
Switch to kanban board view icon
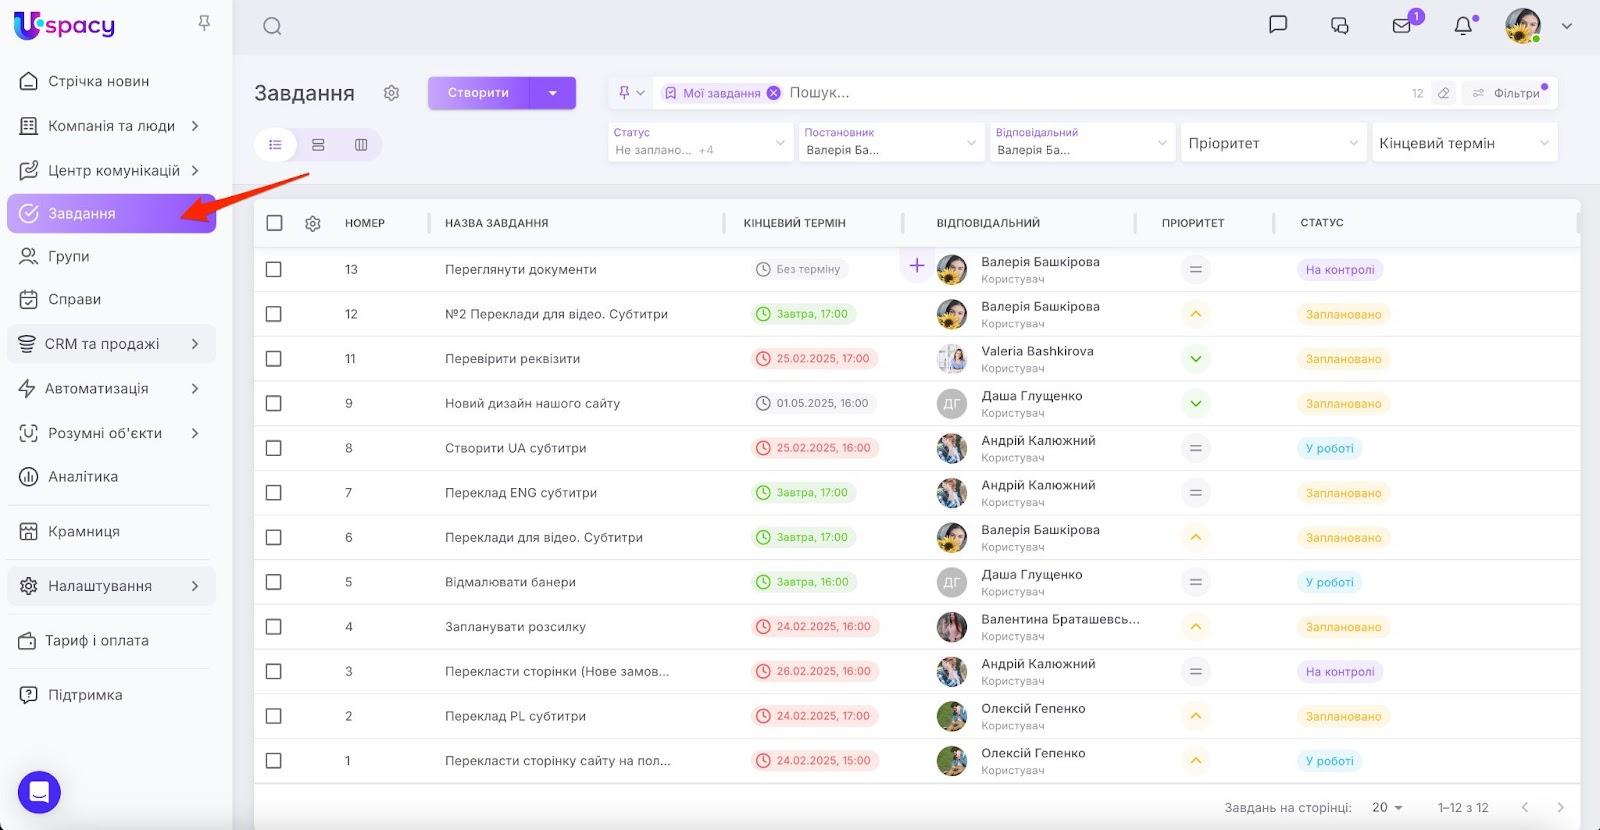click(361, 145)
